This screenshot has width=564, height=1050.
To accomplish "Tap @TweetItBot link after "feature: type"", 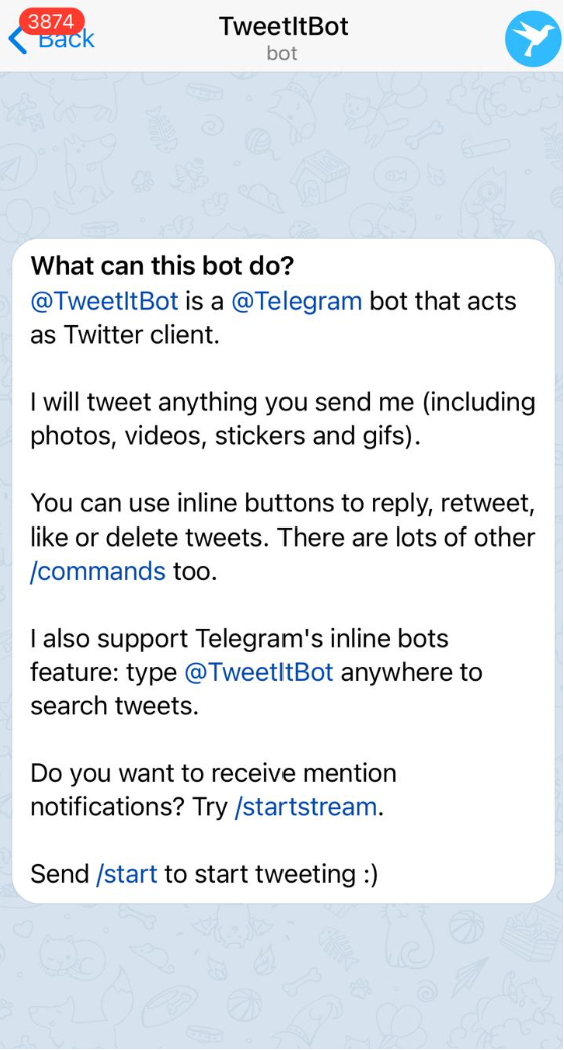I will [x=259, y=672].
